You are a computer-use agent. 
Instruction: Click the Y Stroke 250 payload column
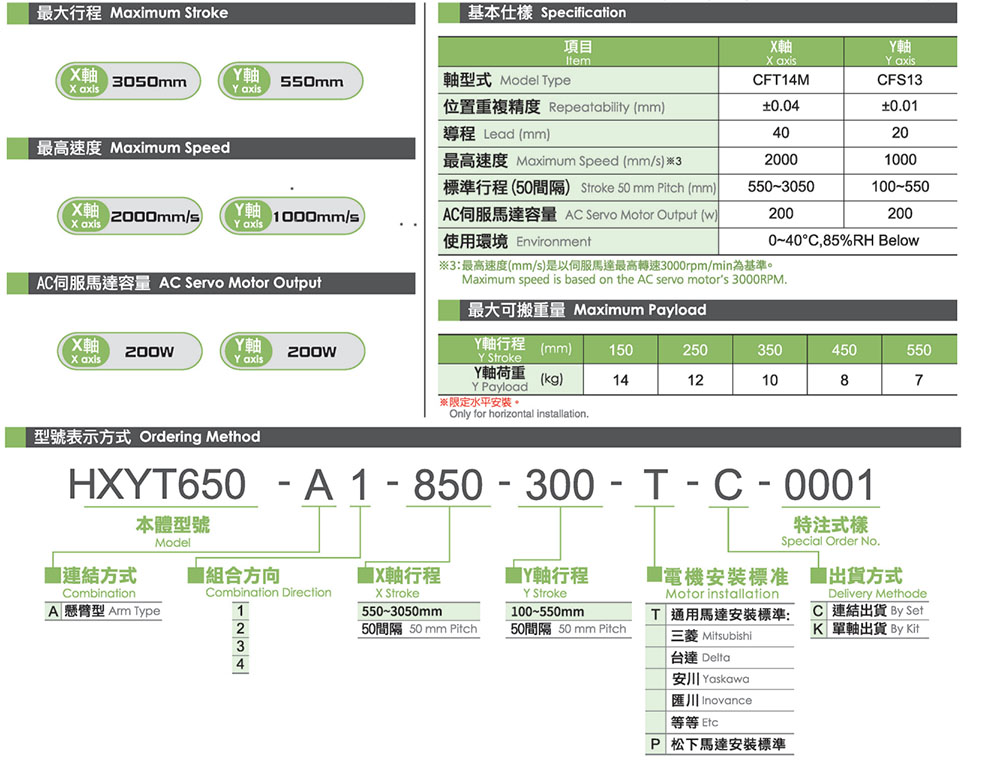pyautogui.click(x=695, y=350)
